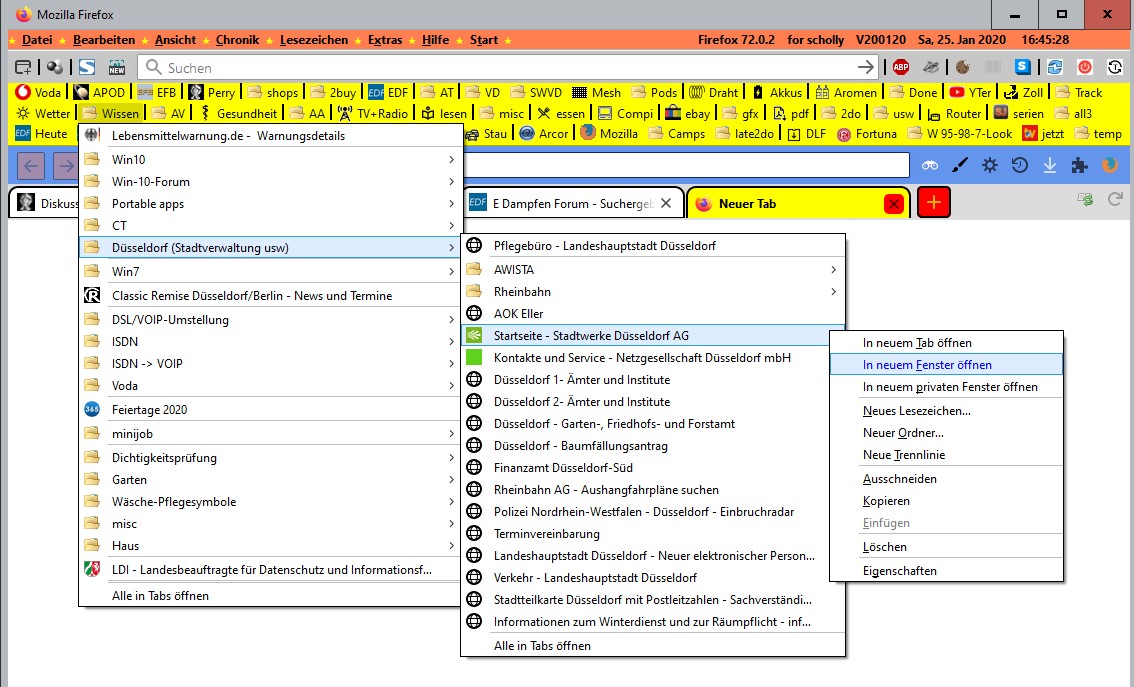Image resolution: width=1134 pixels, height=687 pixels.
Task: Click the paintbrush icon in the blue toolbar
Action: [960, 165]
